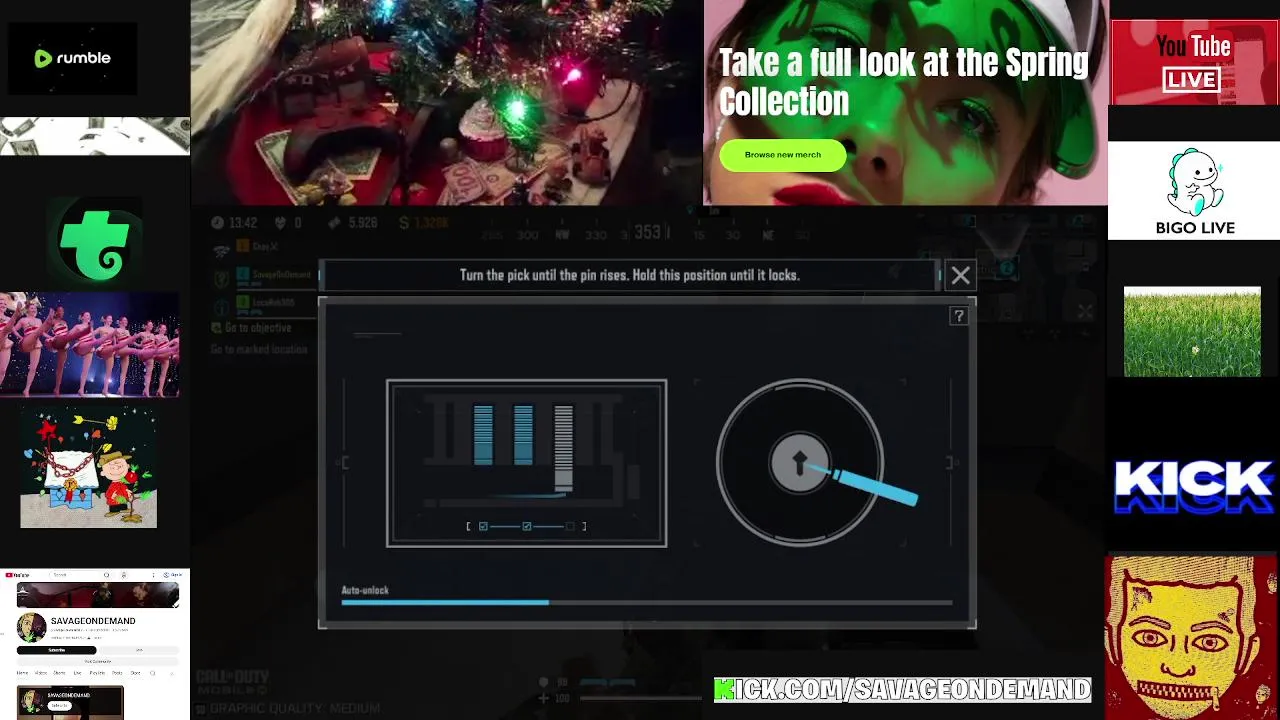Open the question mark help icon
The image size is (1280, 720).
pyautogui.click(x=958, y=316)
